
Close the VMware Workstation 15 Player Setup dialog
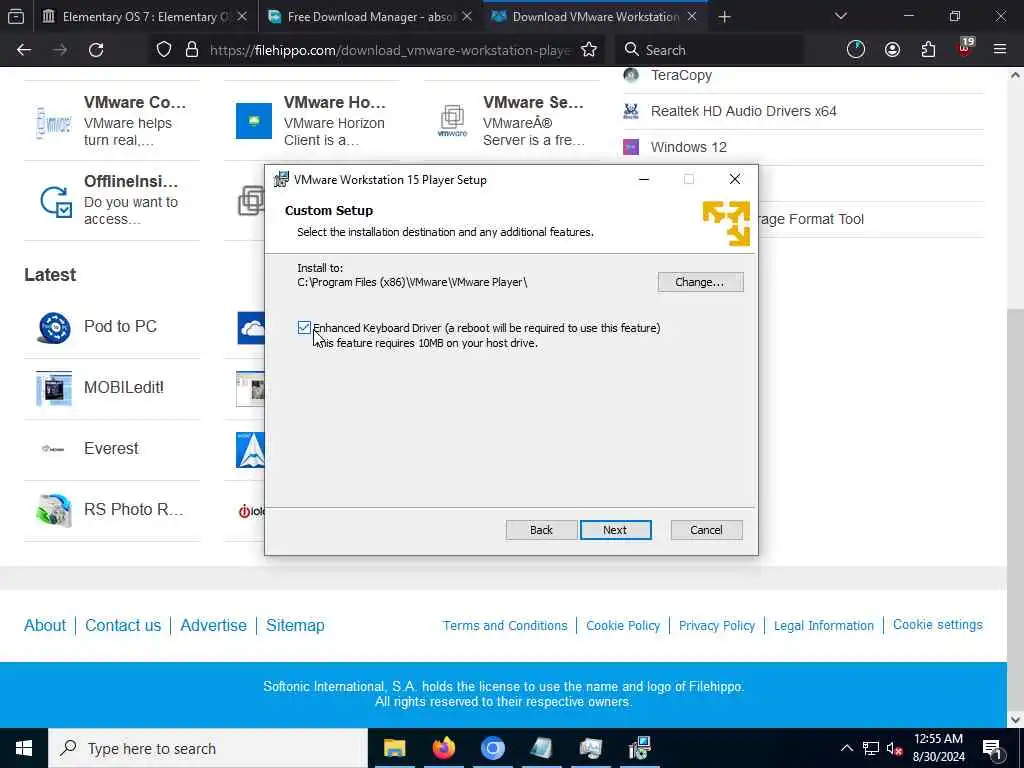[x=735, y=180]
